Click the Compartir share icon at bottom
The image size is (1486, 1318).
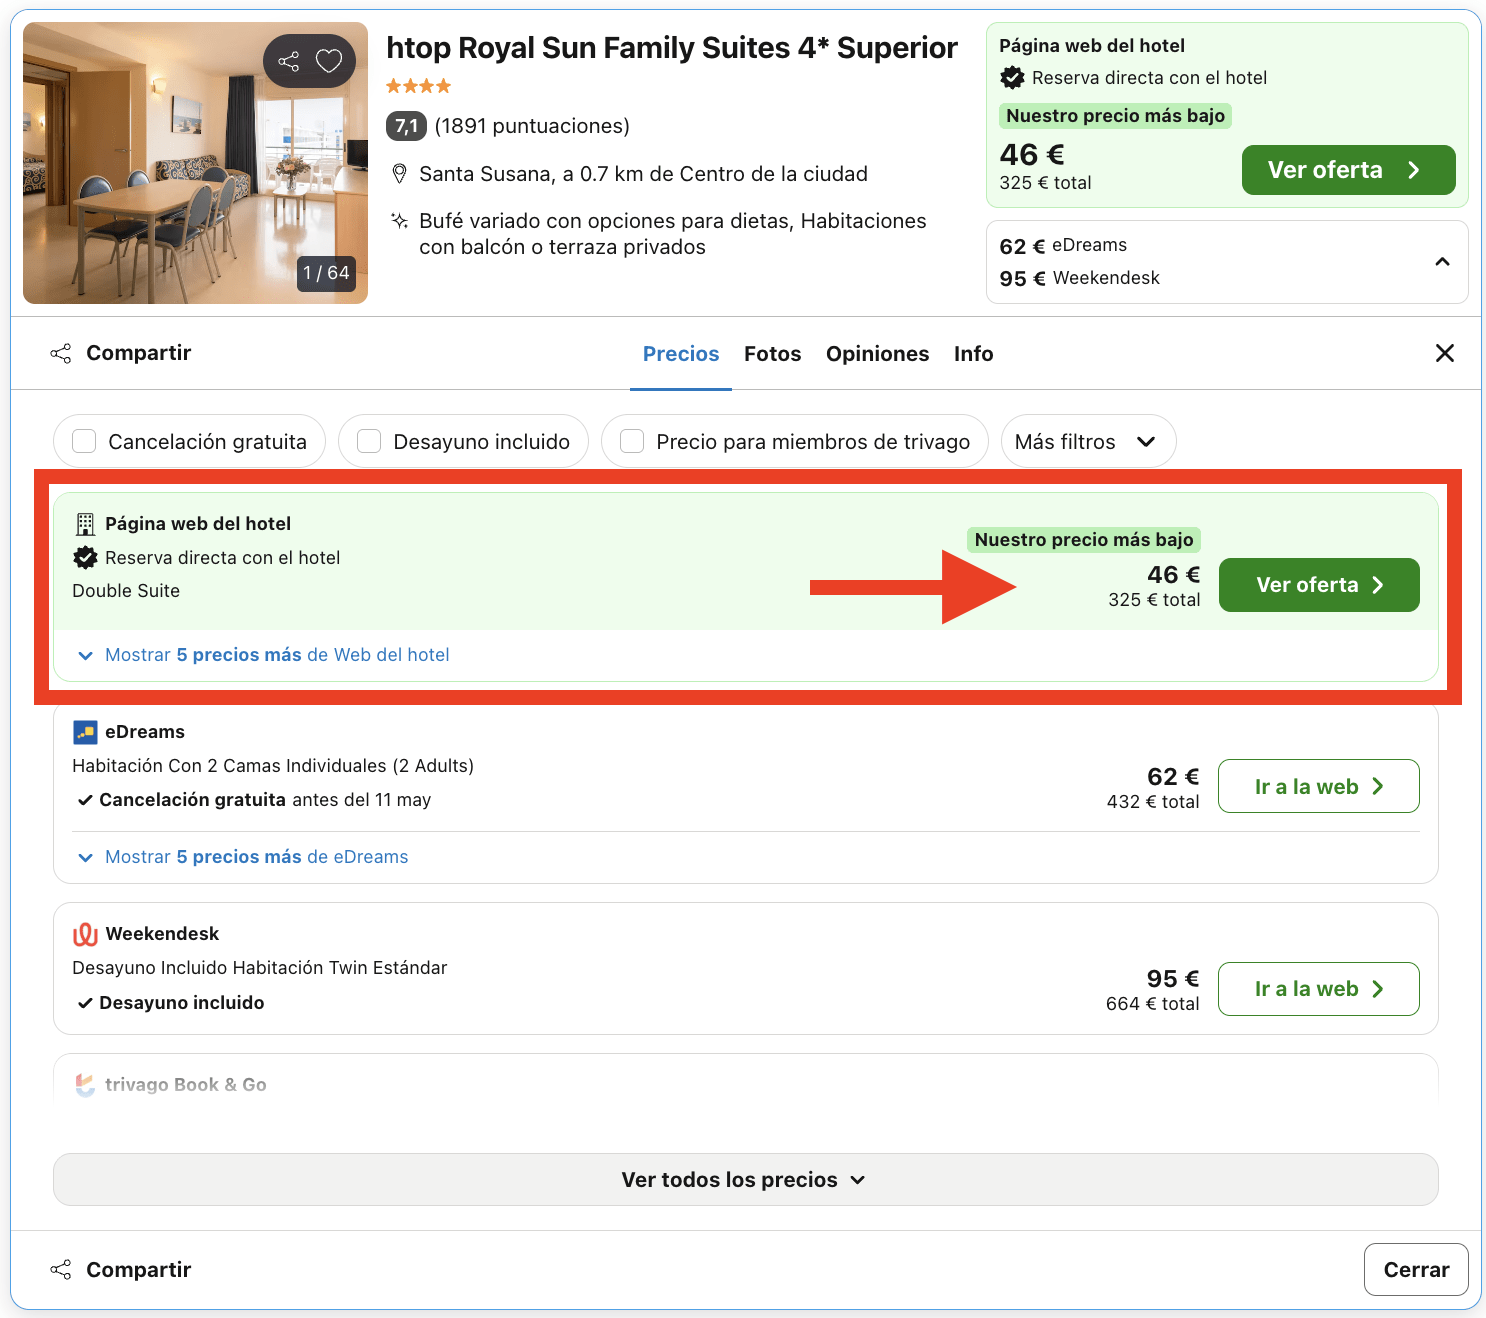pyautogui.click(x=61, y=1268)
